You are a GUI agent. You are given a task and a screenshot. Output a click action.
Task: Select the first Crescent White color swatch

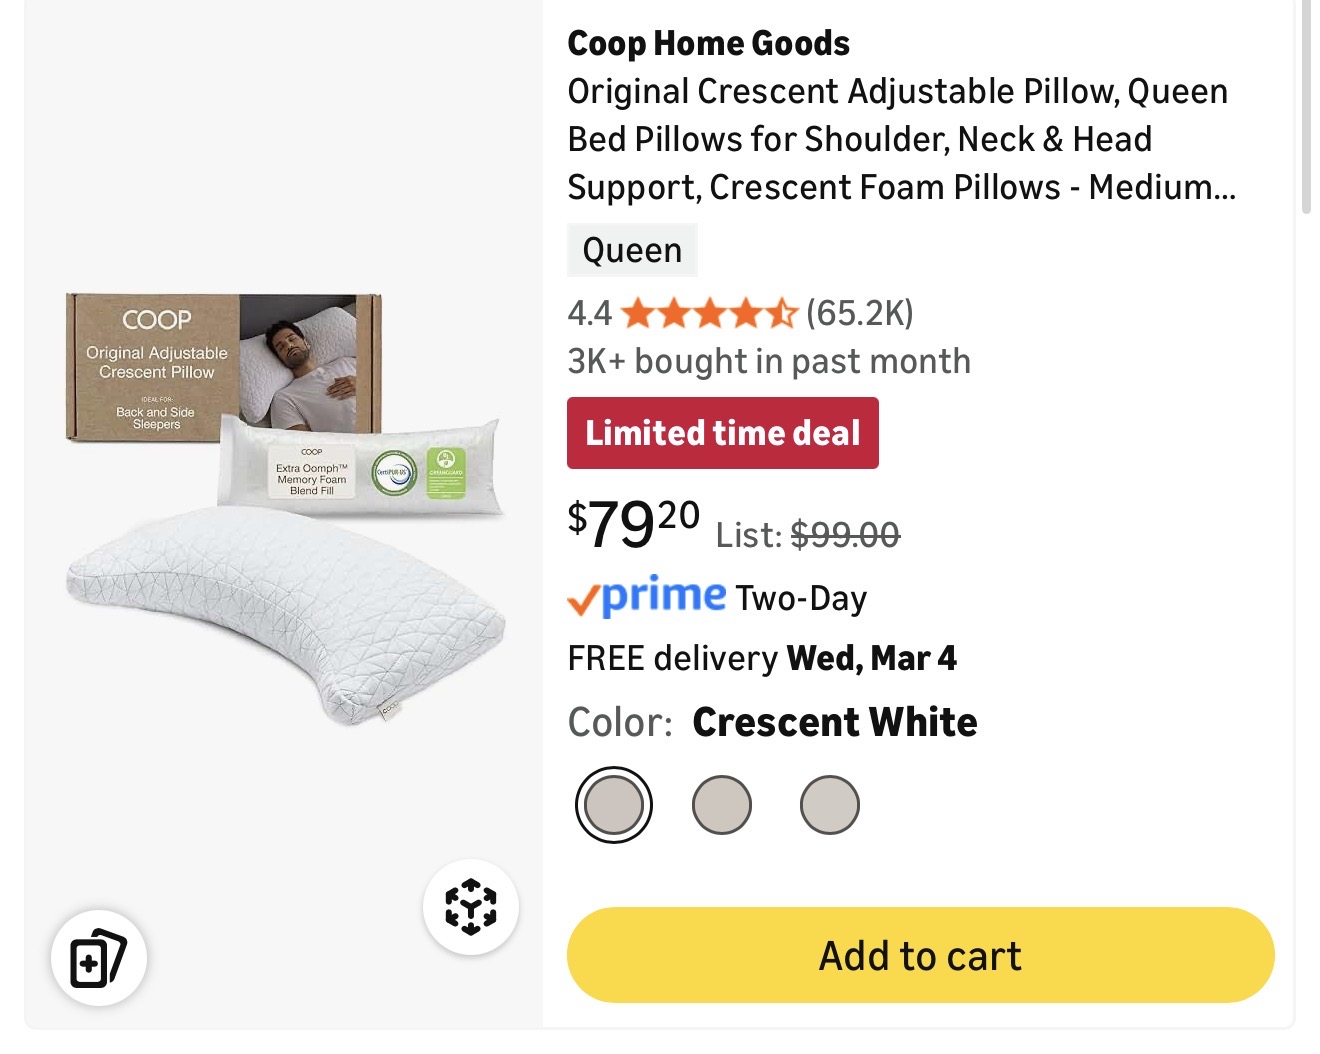click(614, 805)
